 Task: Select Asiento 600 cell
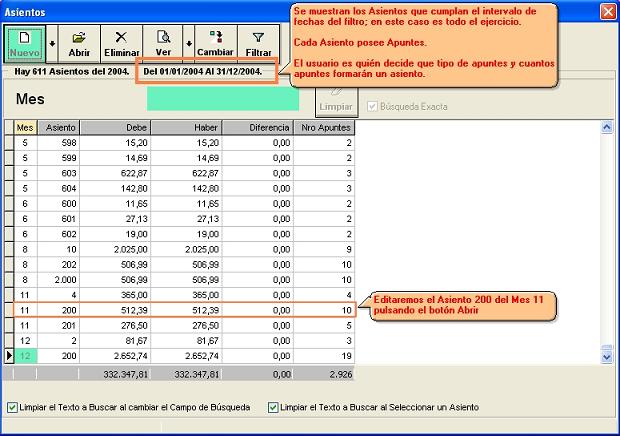[59, 204]
